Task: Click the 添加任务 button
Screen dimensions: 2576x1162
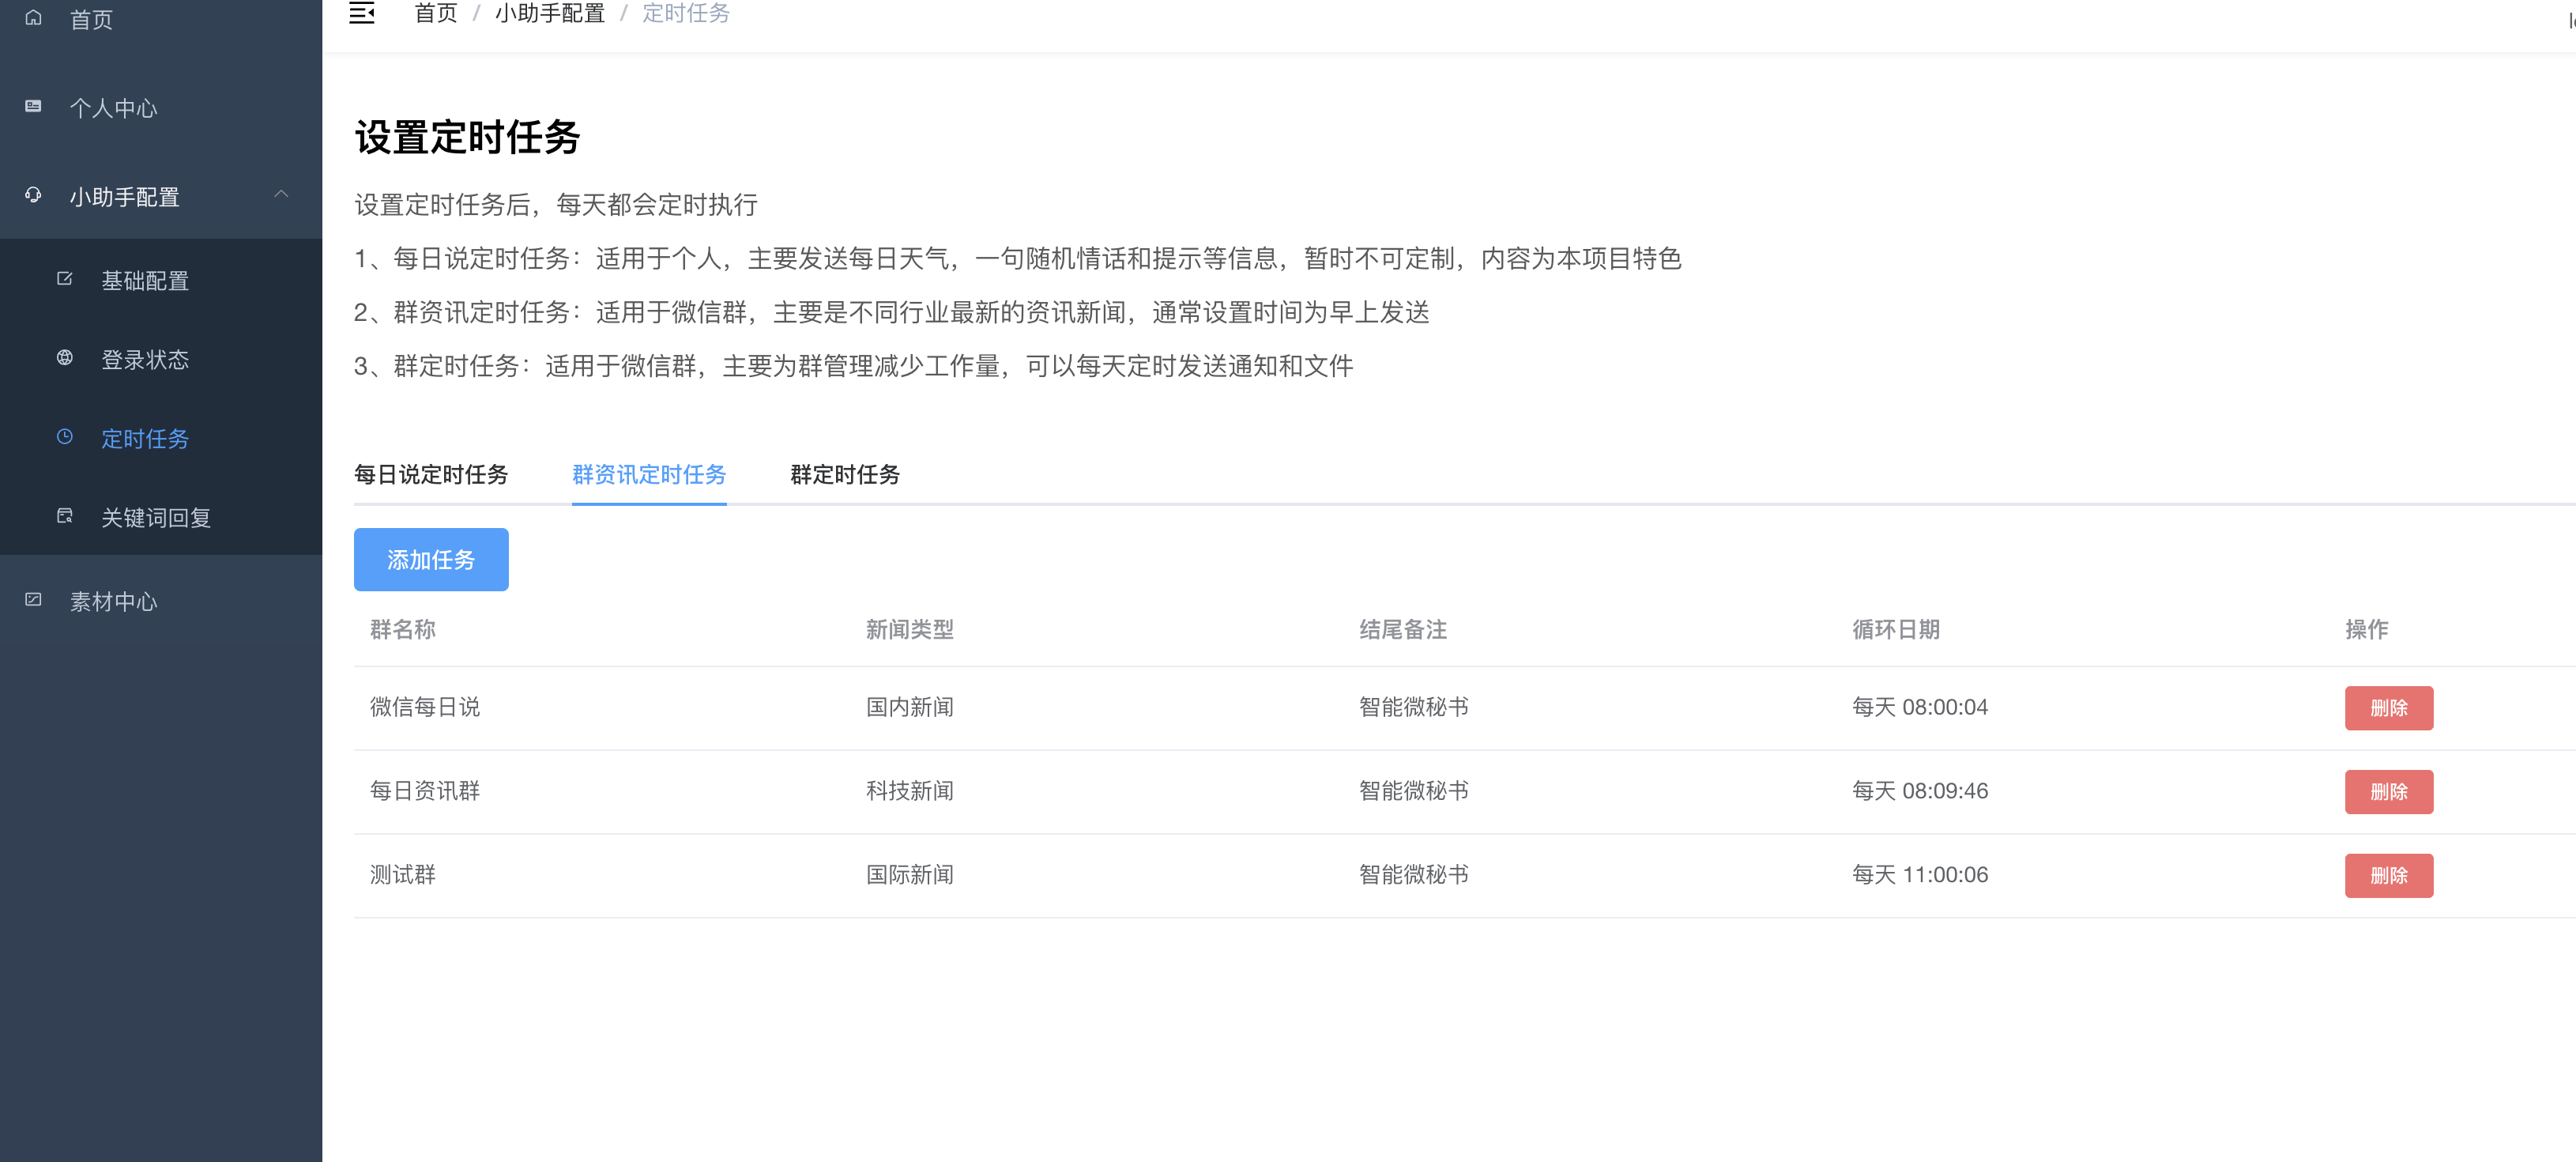Action: tap(431, 560)
